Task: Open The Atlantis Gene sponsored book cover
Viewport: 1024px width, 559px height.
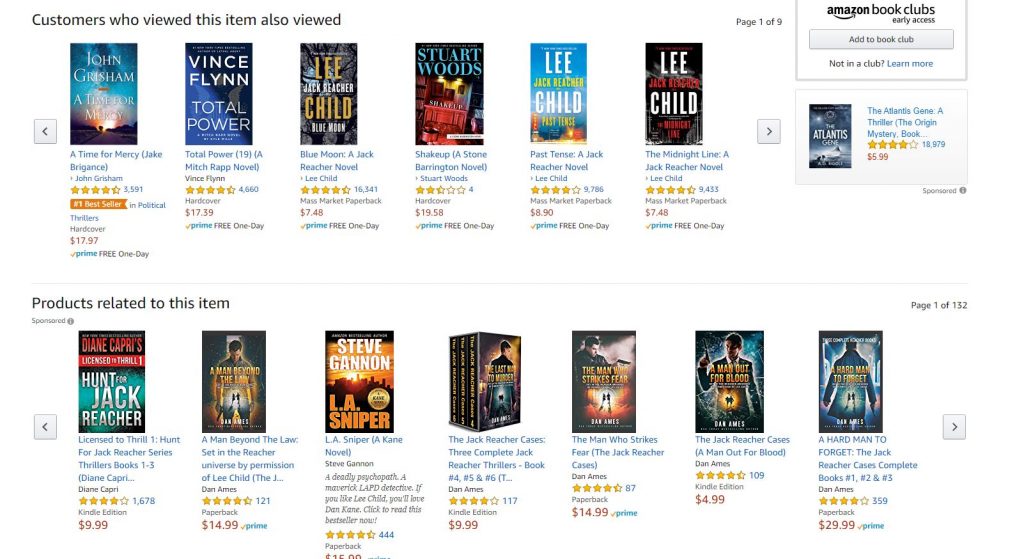Action: coord(830,136)
